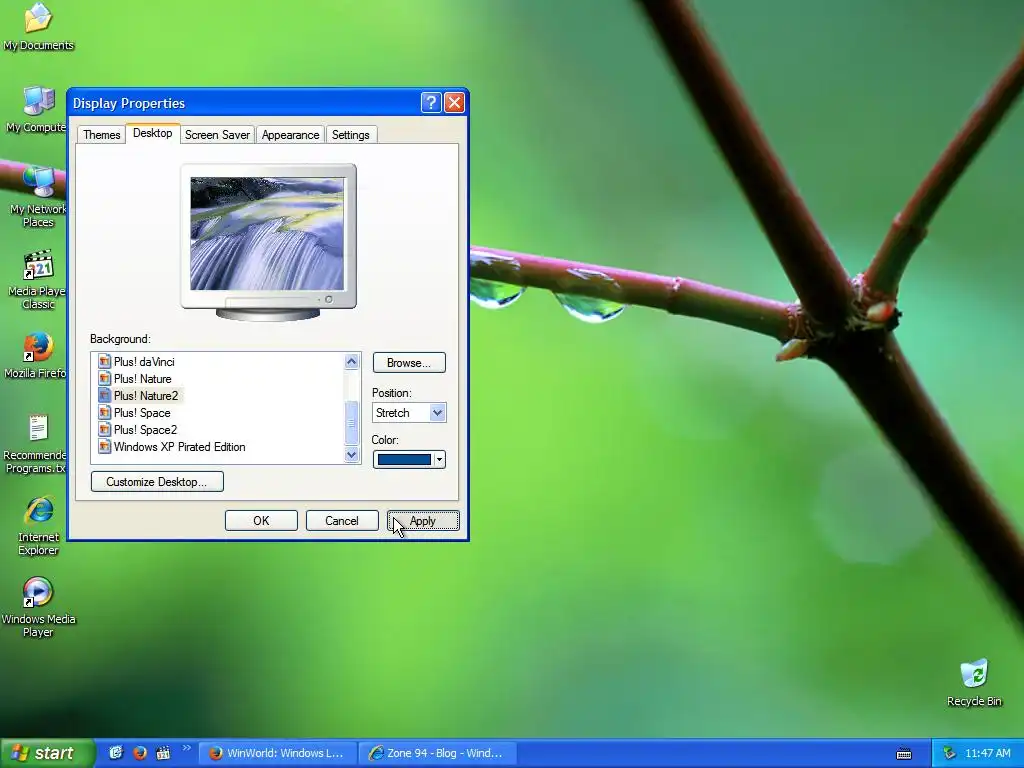Click the background list scroll up arrow
This screenshot has height=768, width=1024.
[x=351, y=361]
